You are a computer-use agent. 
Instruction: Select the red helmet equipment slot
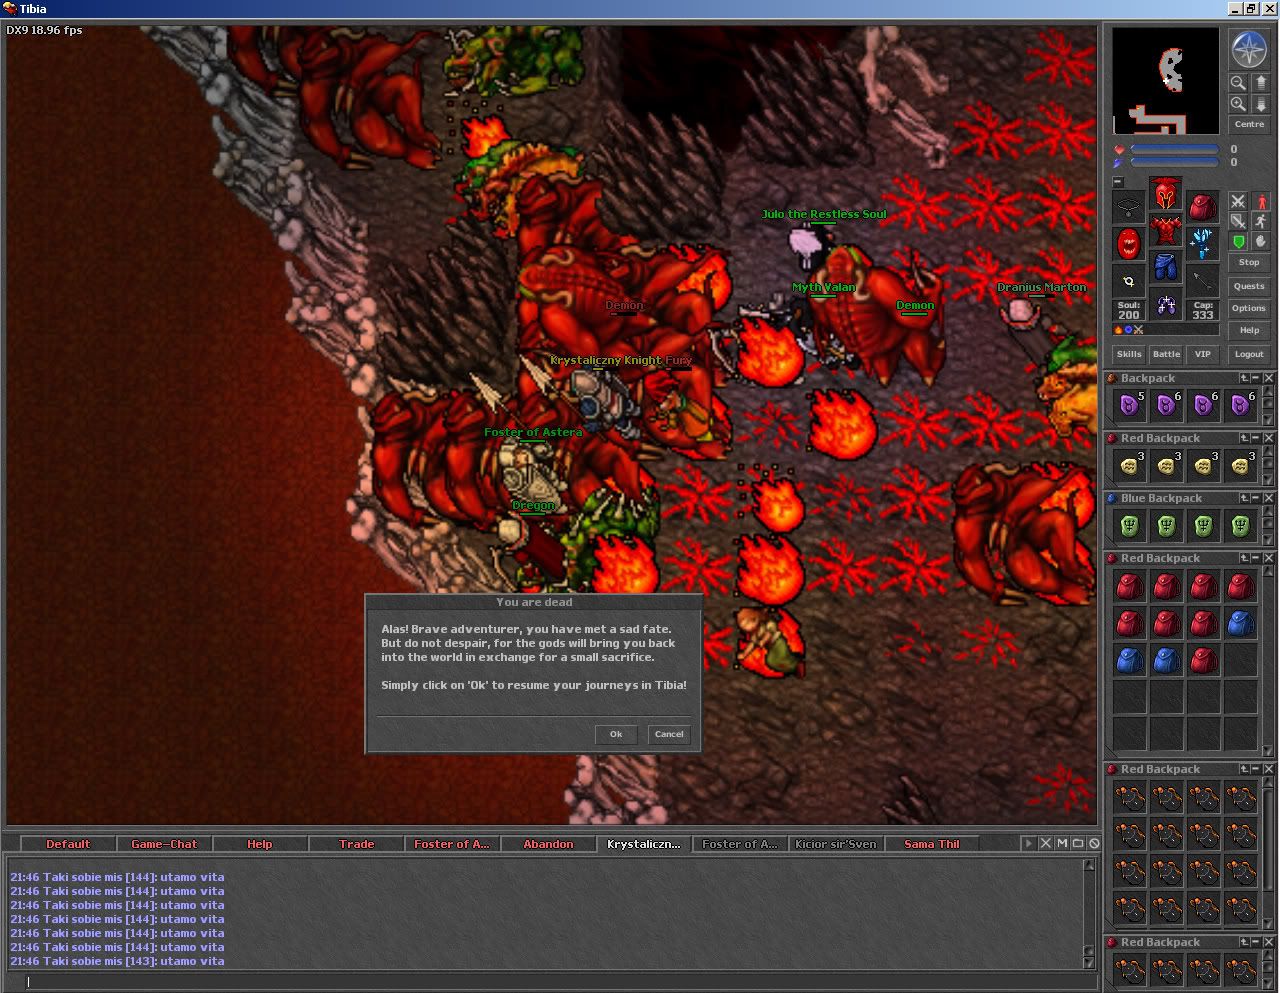tap(1165, 194)
